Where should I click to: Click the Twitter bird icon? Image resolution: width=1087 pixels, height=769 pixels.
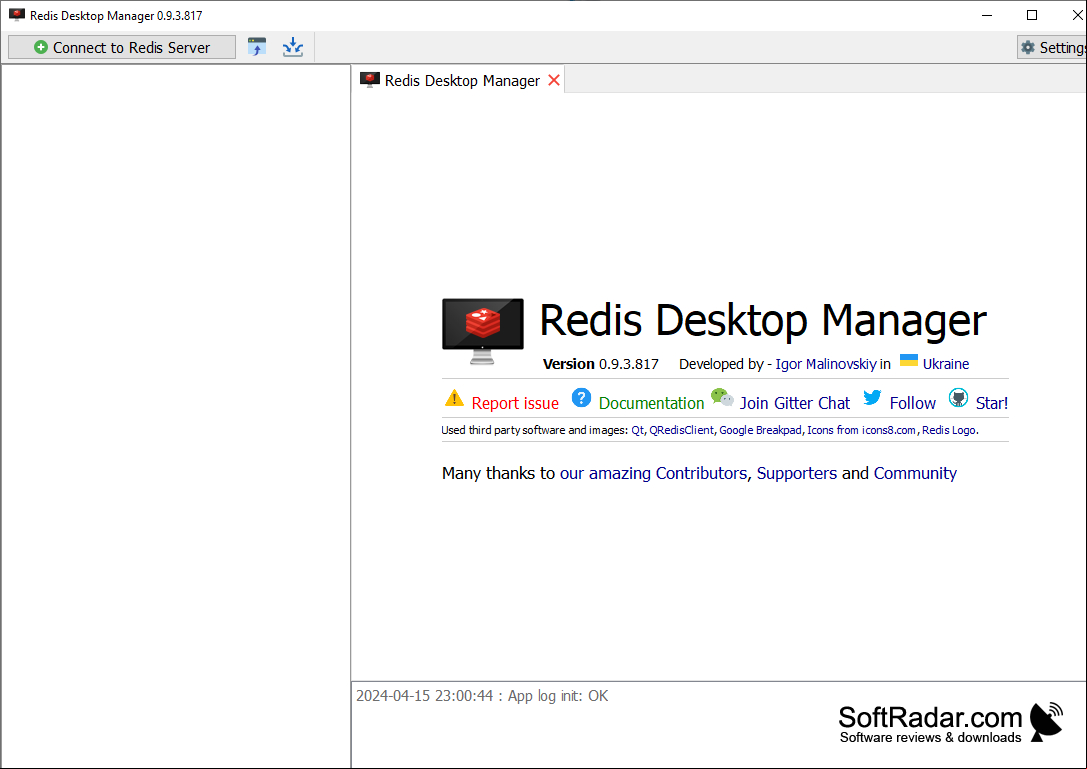click(x=872, y=397)
